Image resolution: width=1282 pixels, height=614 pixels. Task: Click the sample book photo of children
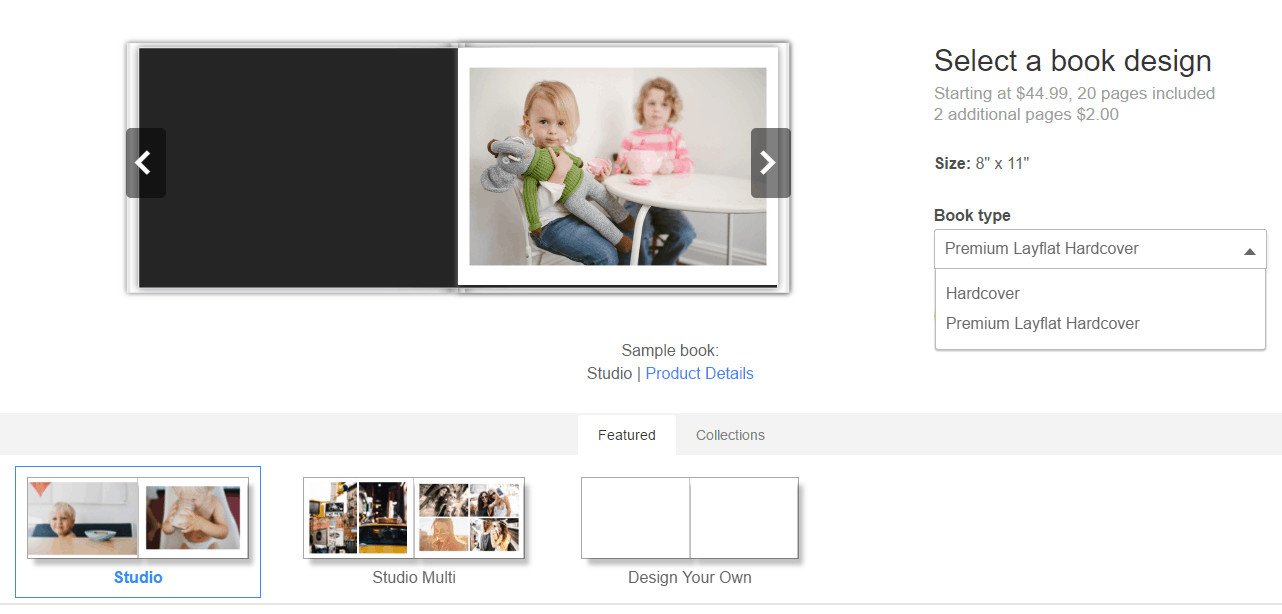(x=618, y=167)
